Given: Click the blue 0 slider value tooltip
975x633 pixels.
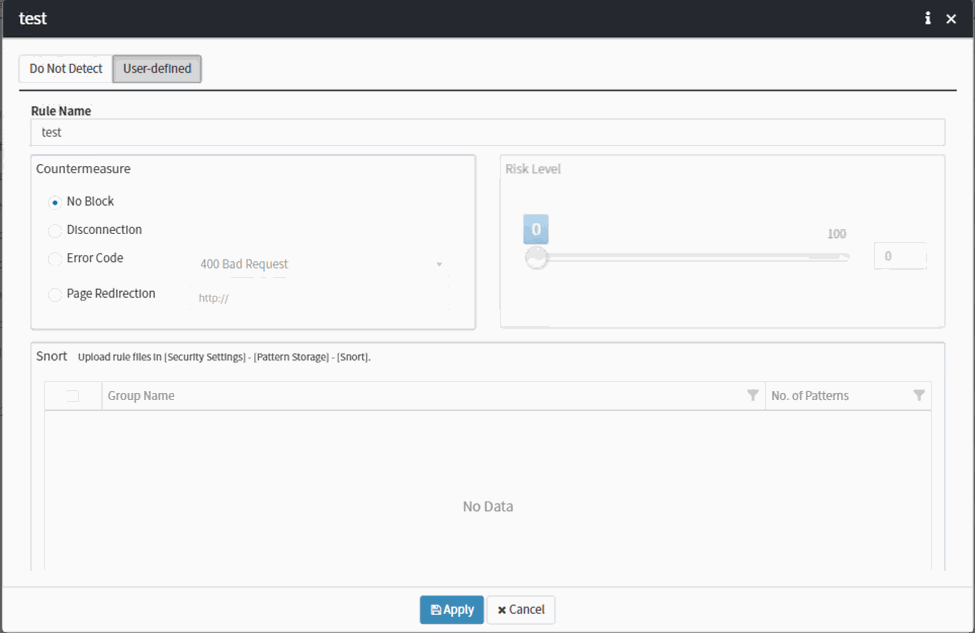Looking at the screenshot, I should pyautogui.click(x=536, y=229).
